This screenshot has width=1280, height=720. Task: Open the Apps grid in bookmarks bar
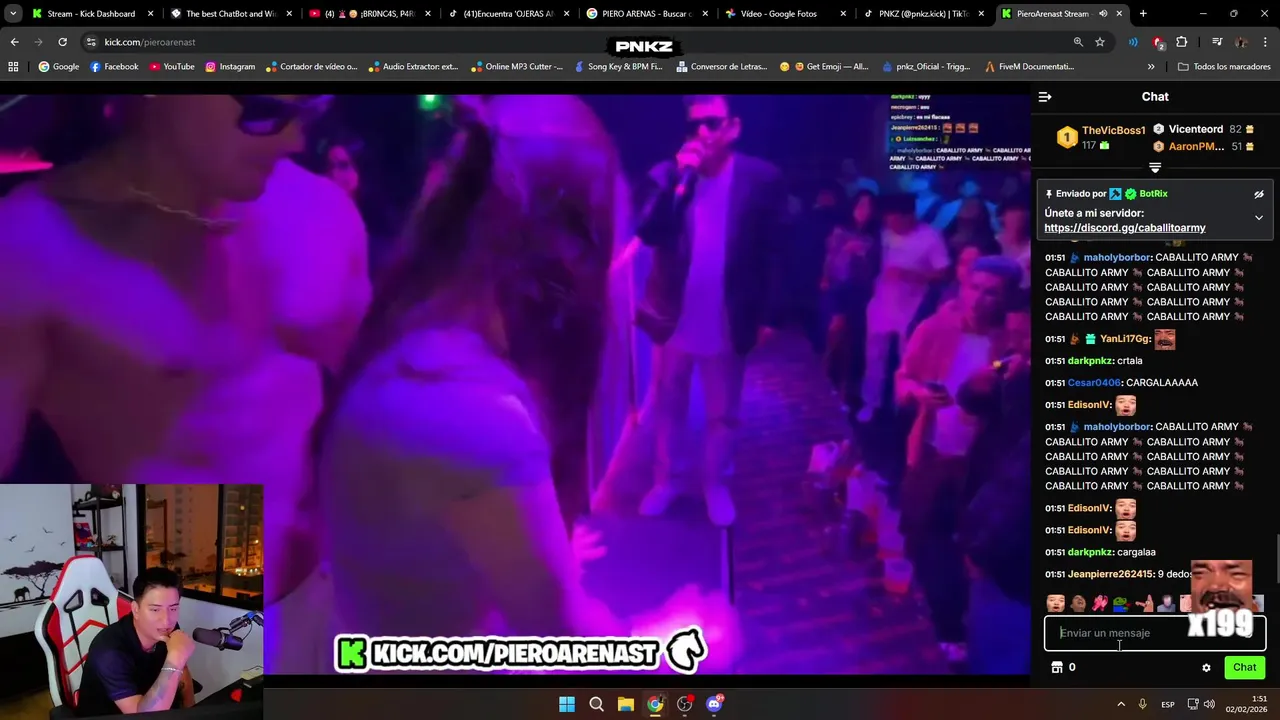13,66
